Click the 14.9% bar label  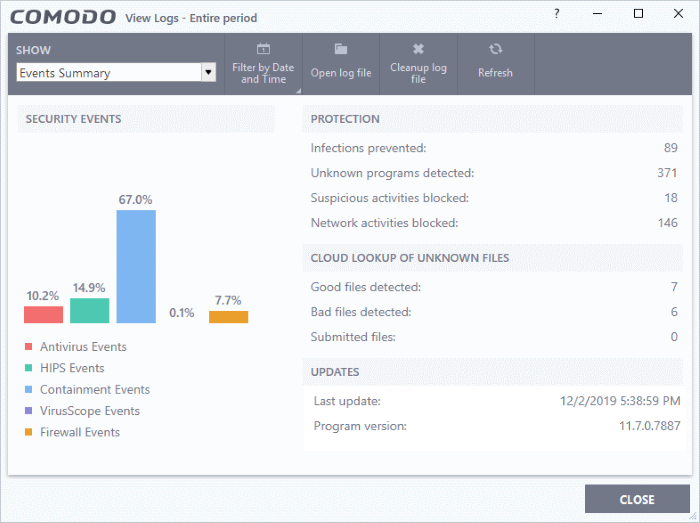[x=89, y=288]
